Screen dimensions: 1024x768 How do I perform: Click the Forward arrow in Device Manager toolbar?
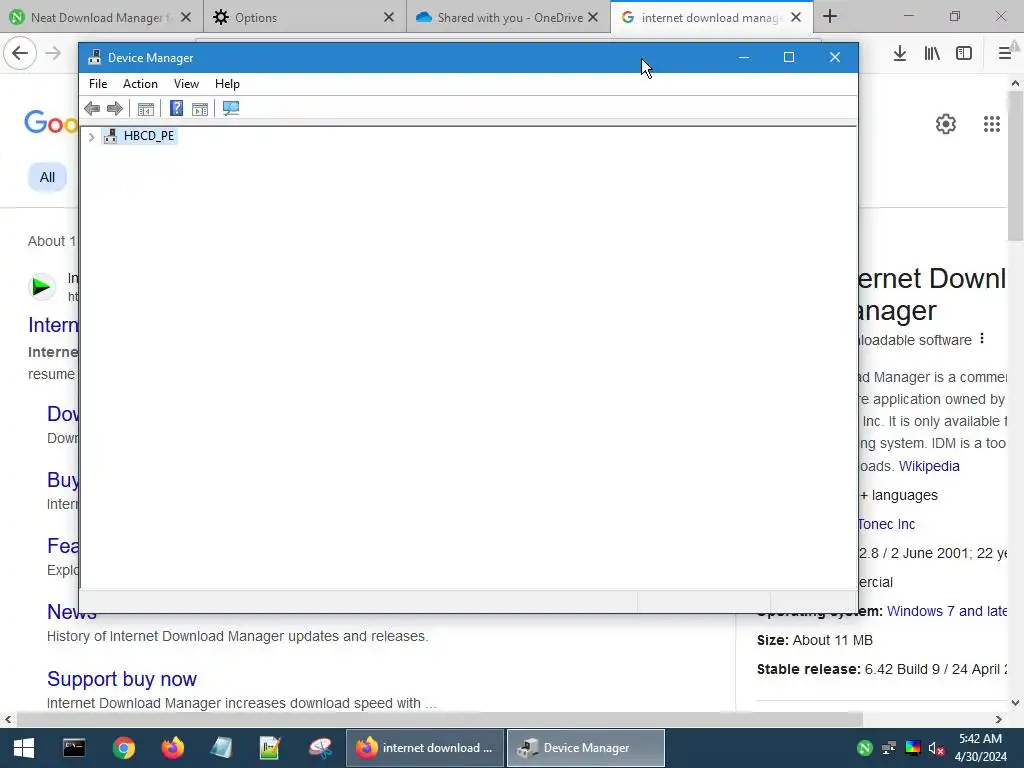click(115, 108)
